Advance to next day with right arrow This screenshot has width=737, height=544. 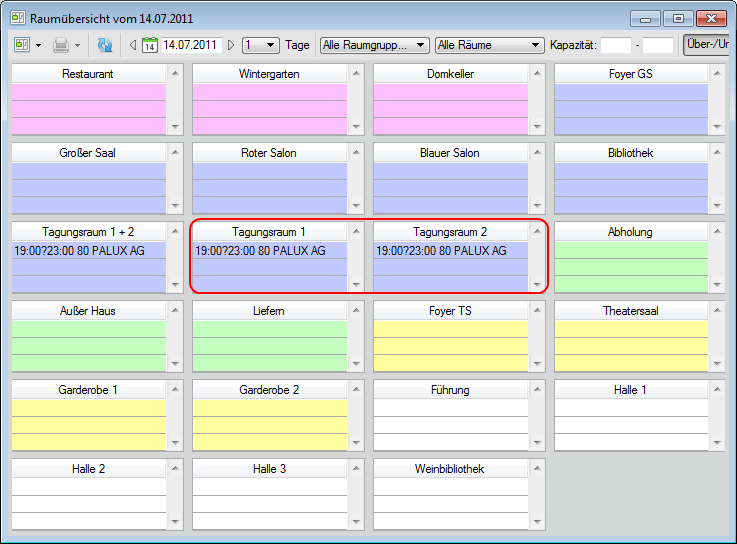click(231, 45)
